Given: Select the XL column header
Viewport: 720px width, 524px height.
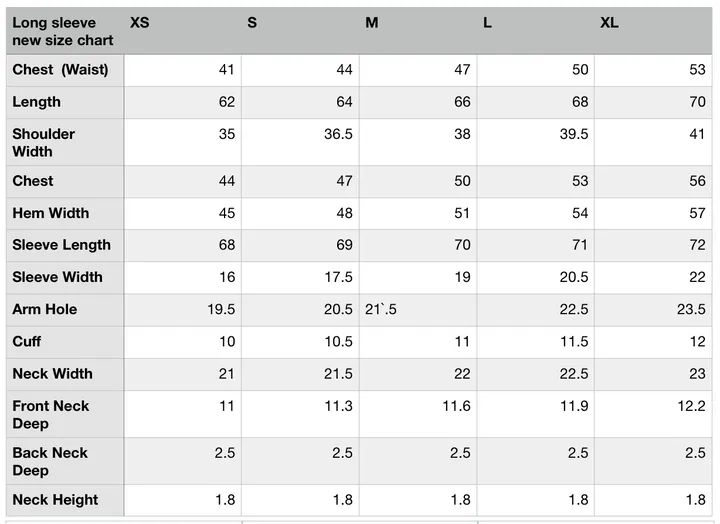Looking at the screenshot, I should click(609, 23).
